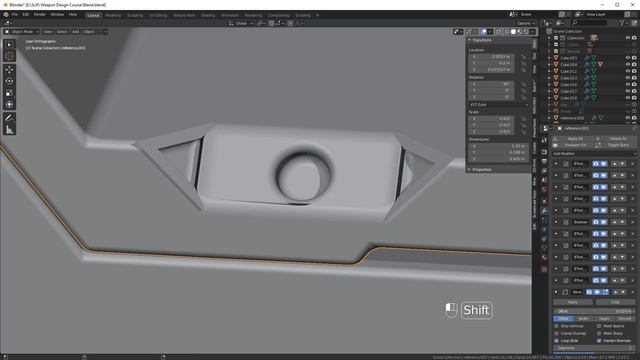This screenshot has width=640, height=360.
Task: Remove the Boolean modifier with its X
Action: coord(633,222)
